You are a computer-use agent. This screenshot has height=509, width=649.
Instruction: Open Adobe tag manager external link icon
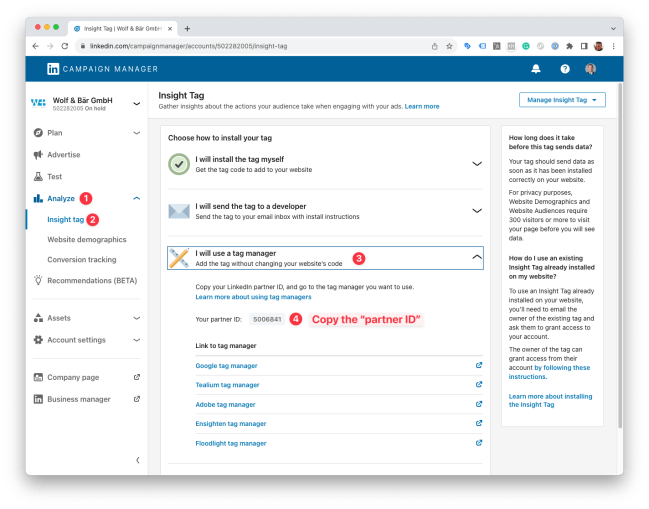click(479, 404)
